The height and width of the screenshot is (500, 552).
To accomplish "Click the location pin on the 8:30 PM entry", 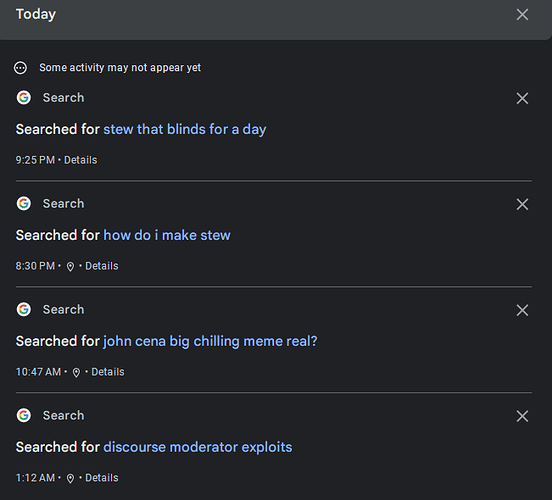I will [x=70, y=267].
